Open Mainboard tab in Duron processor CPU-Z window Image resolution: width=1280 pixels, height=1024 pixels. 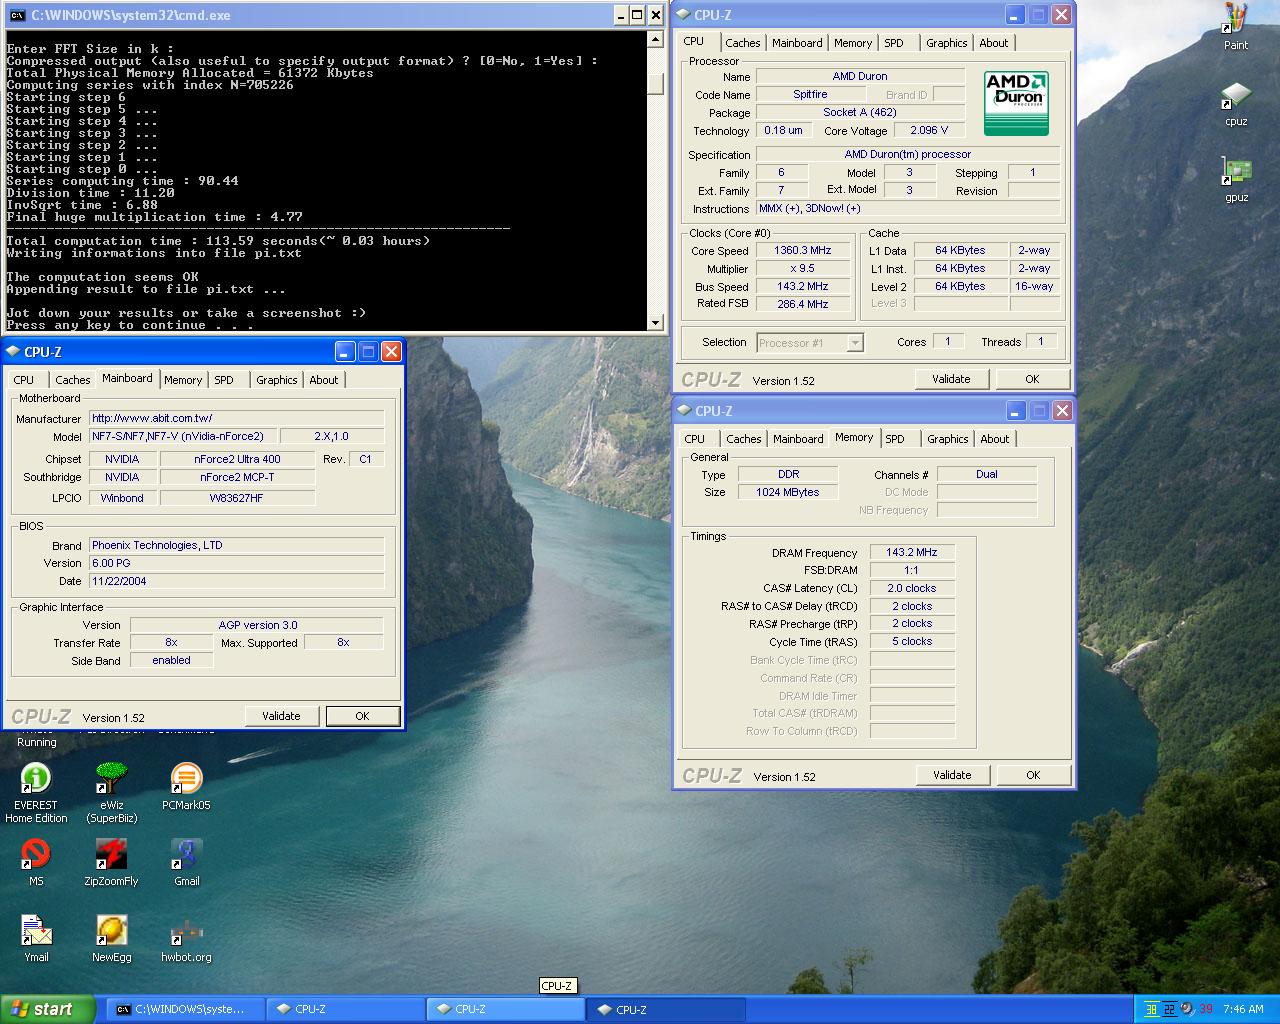click(797, 43)
